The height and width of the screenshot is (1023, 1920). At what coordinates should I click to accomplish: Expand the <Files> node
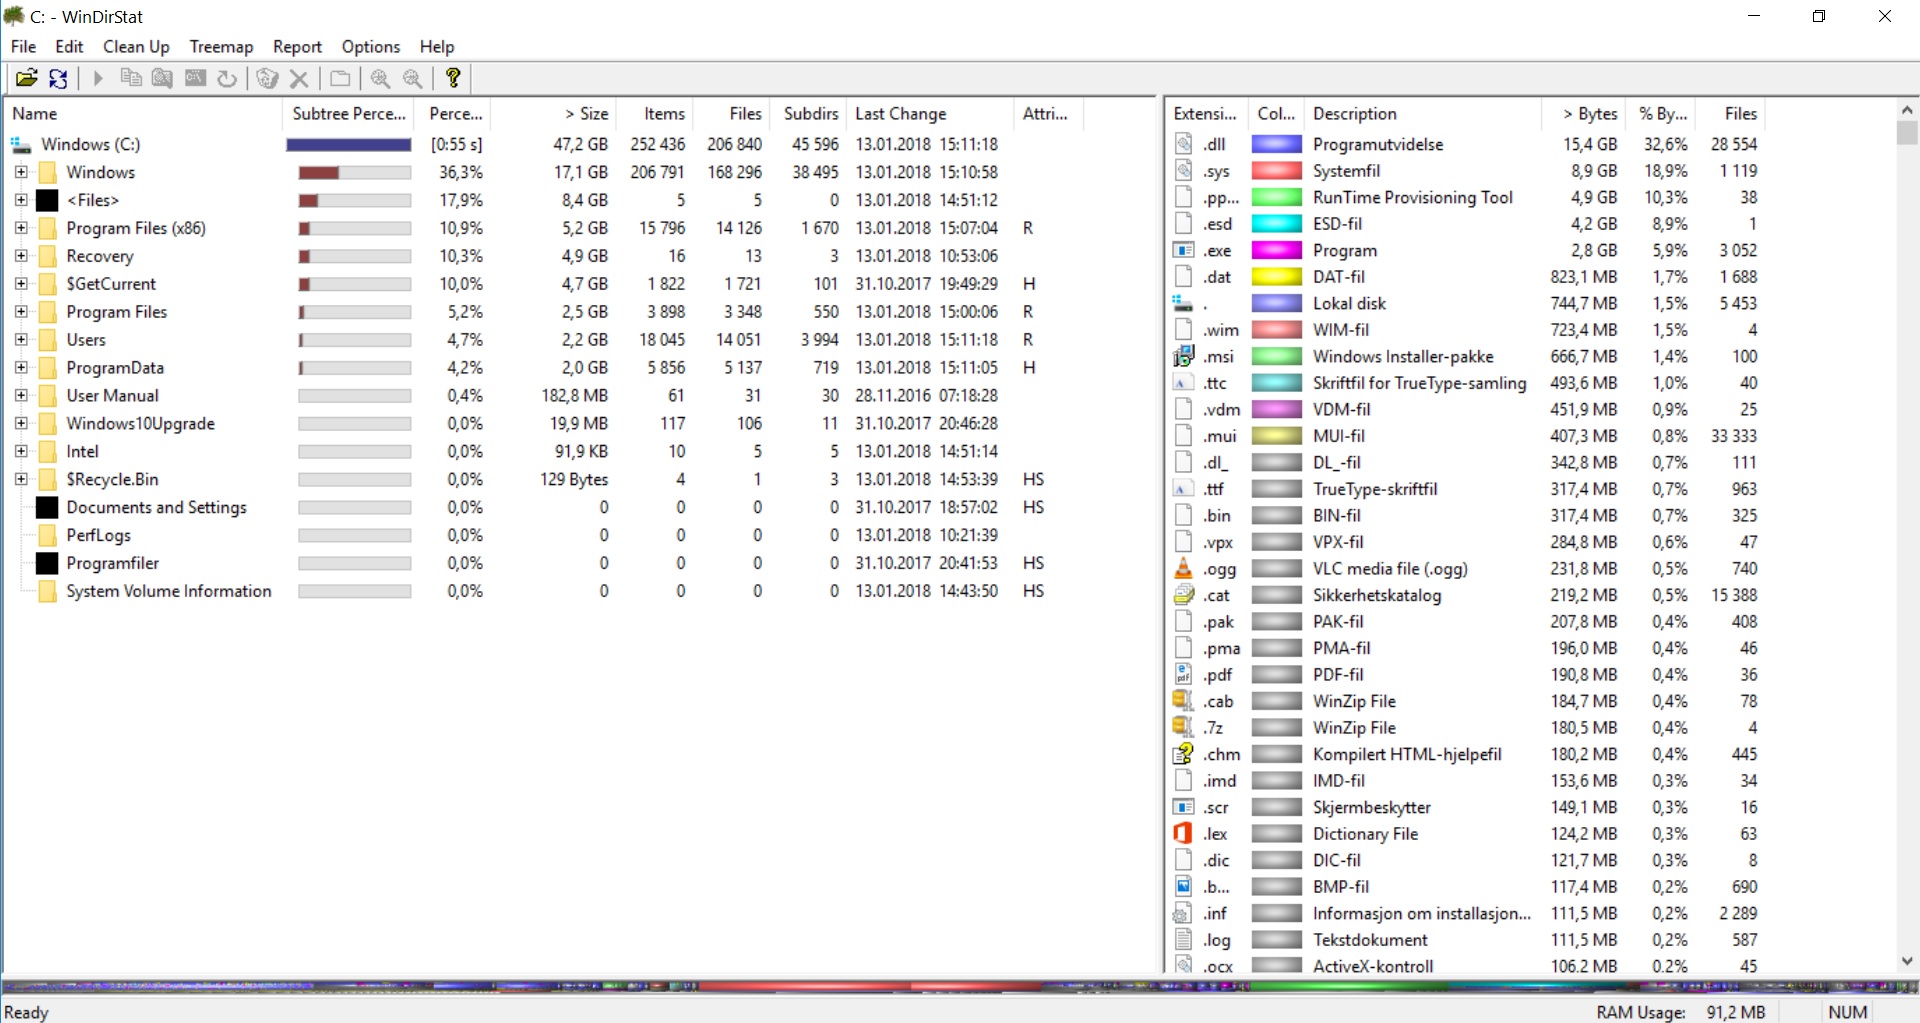point(20,200)
